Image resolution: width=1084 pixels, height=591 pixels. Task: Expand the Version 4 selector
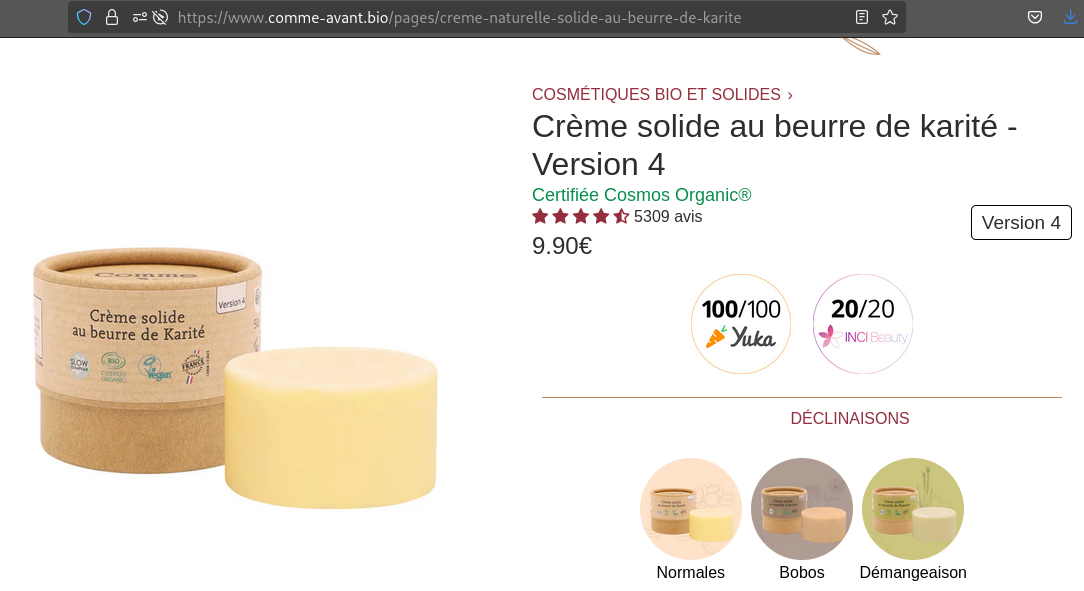tap(1021, 223)
